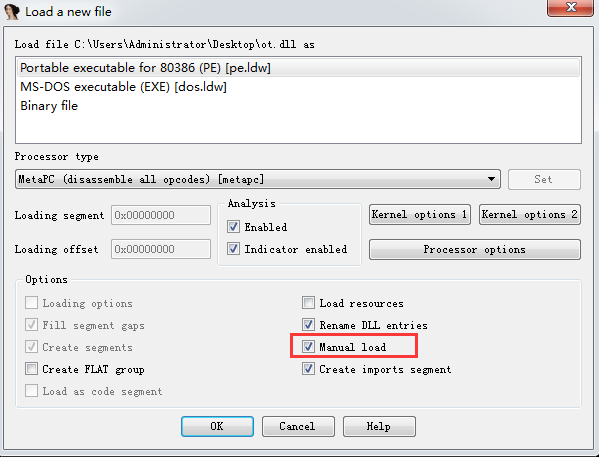
Task: Select Portable executable for 80386 (PE) loader
Action: [299, 68]
